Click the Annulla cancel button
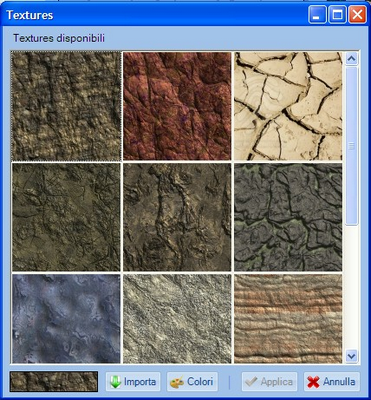 332,382
